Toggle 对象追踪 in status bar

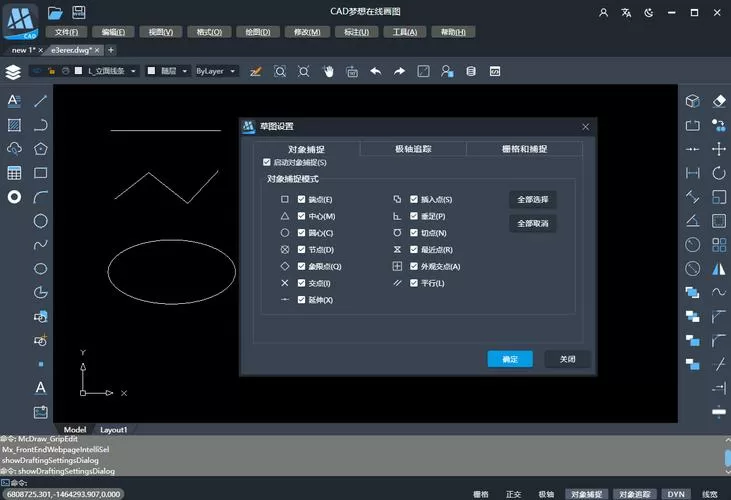pyautogui.click(x=634, y=494)
